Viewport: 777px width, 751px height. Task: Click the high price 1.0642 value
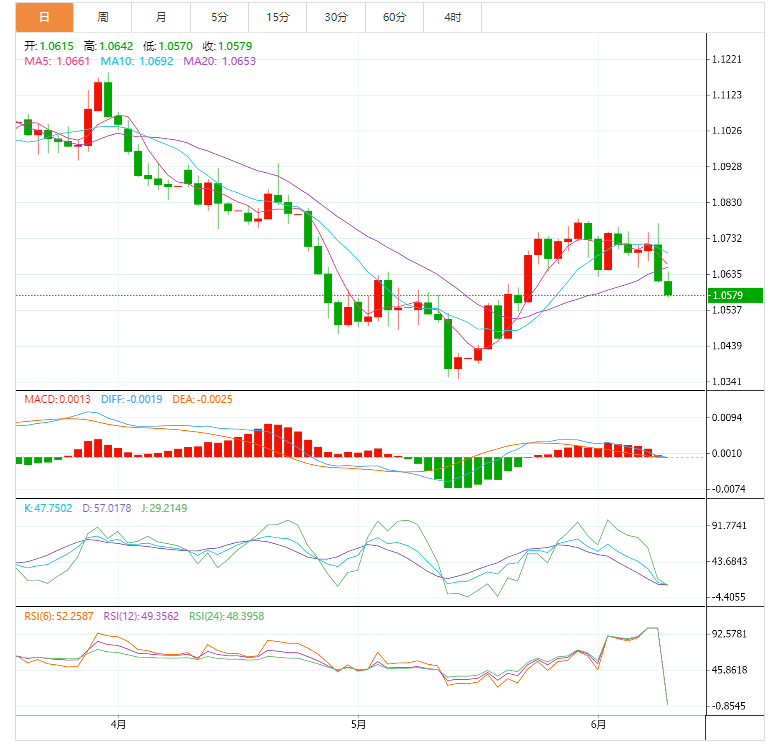point(116,46)
